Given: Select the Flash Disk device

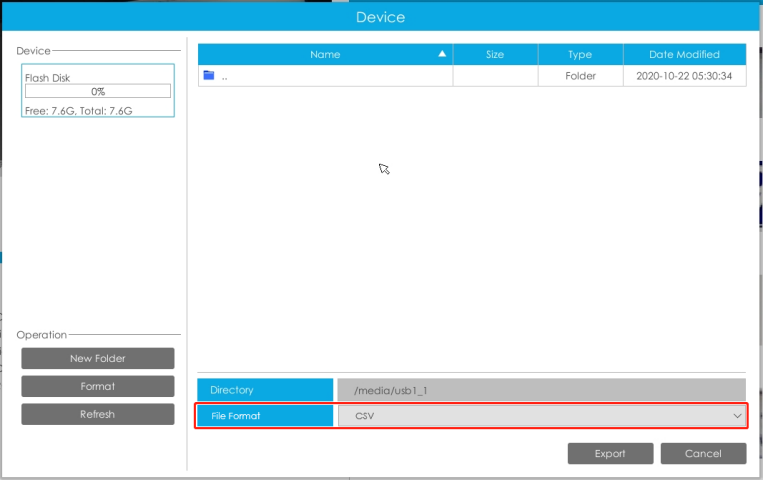Looking at the screenshot, I should [x=98, y=91].
